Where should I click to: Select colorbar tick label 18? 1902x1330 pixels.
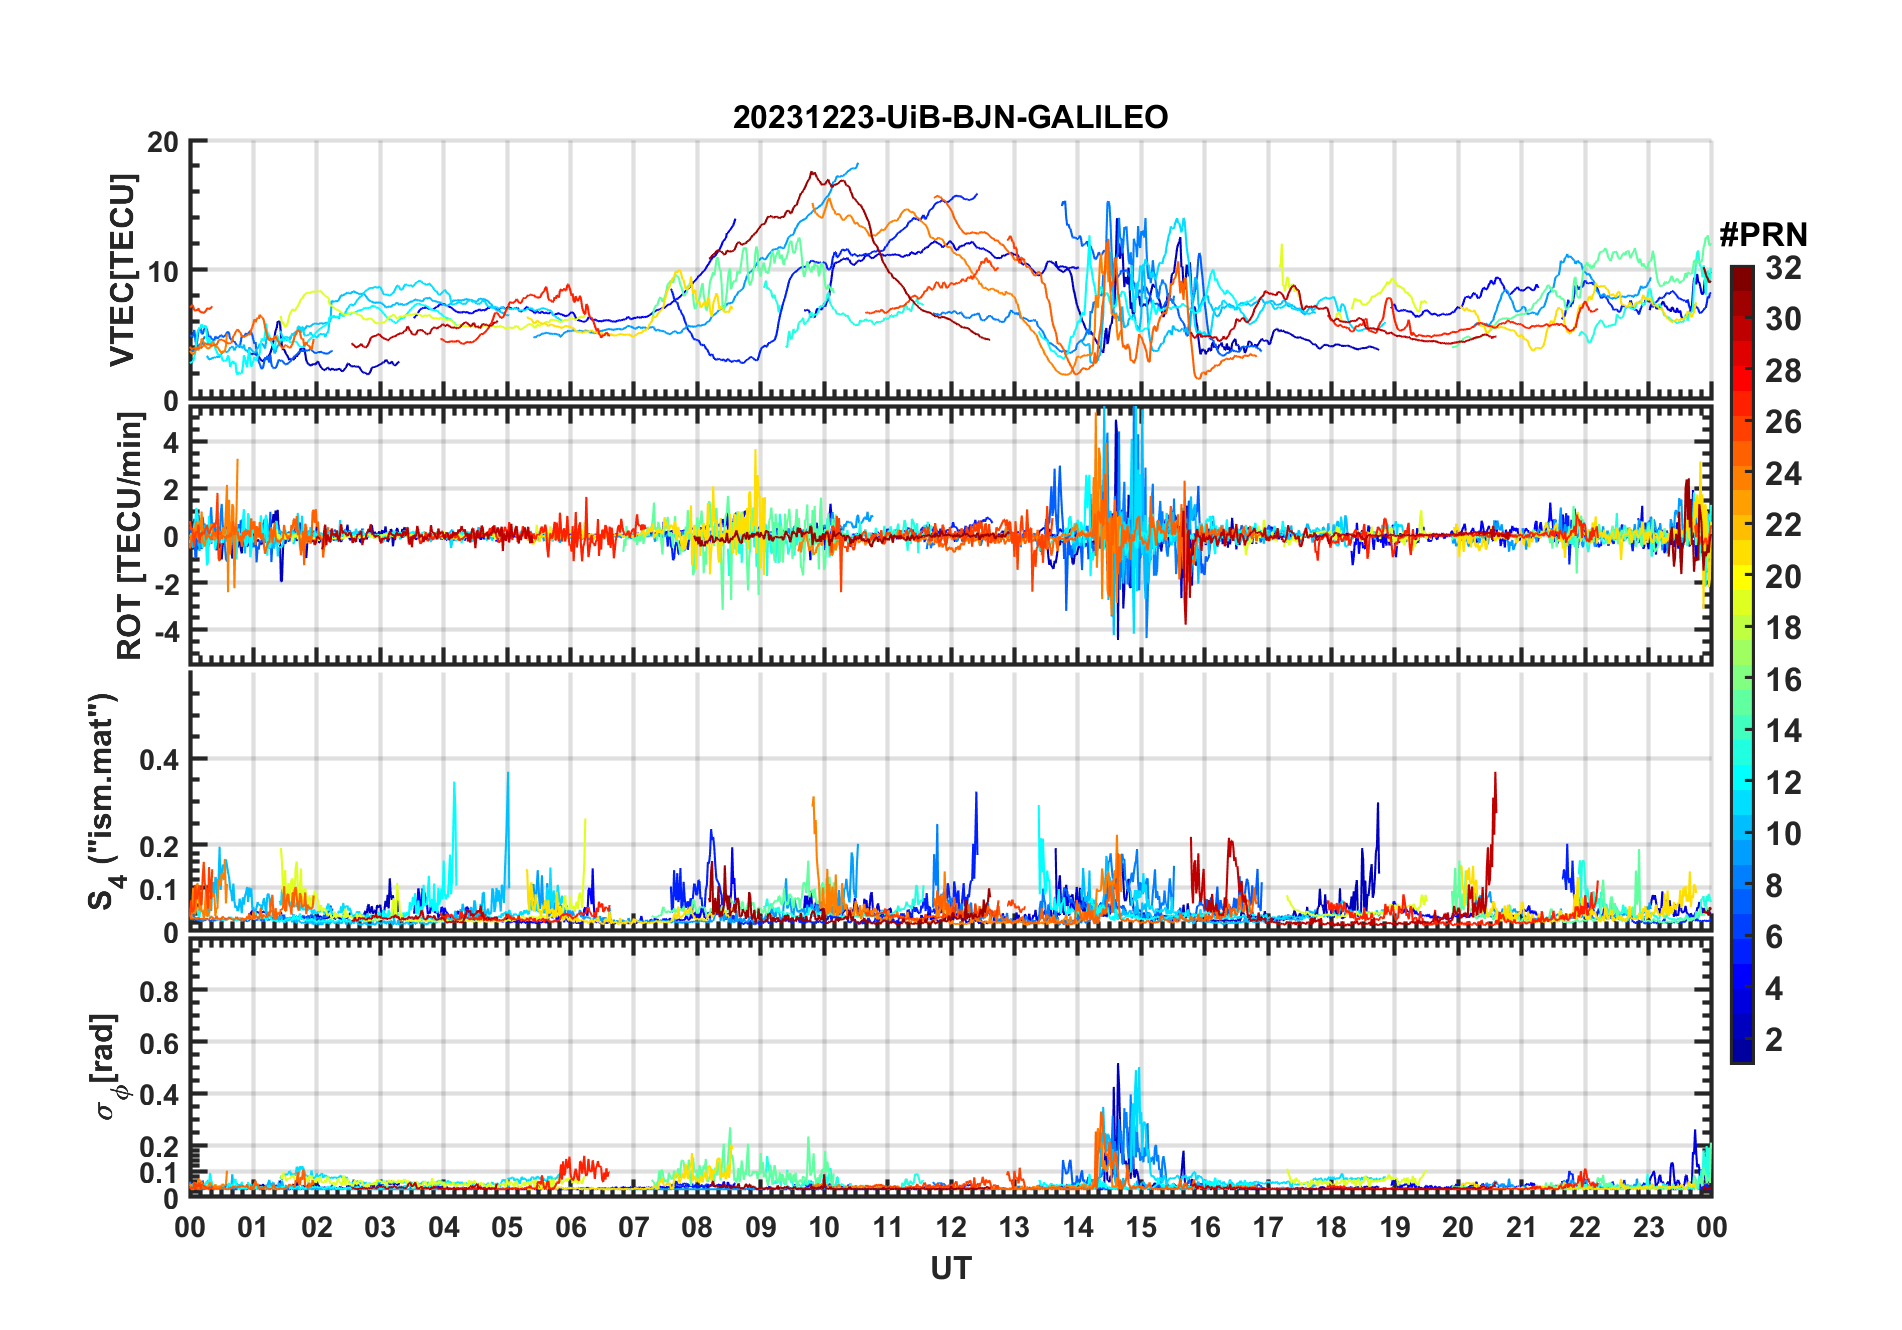[x=1783, y=628]
